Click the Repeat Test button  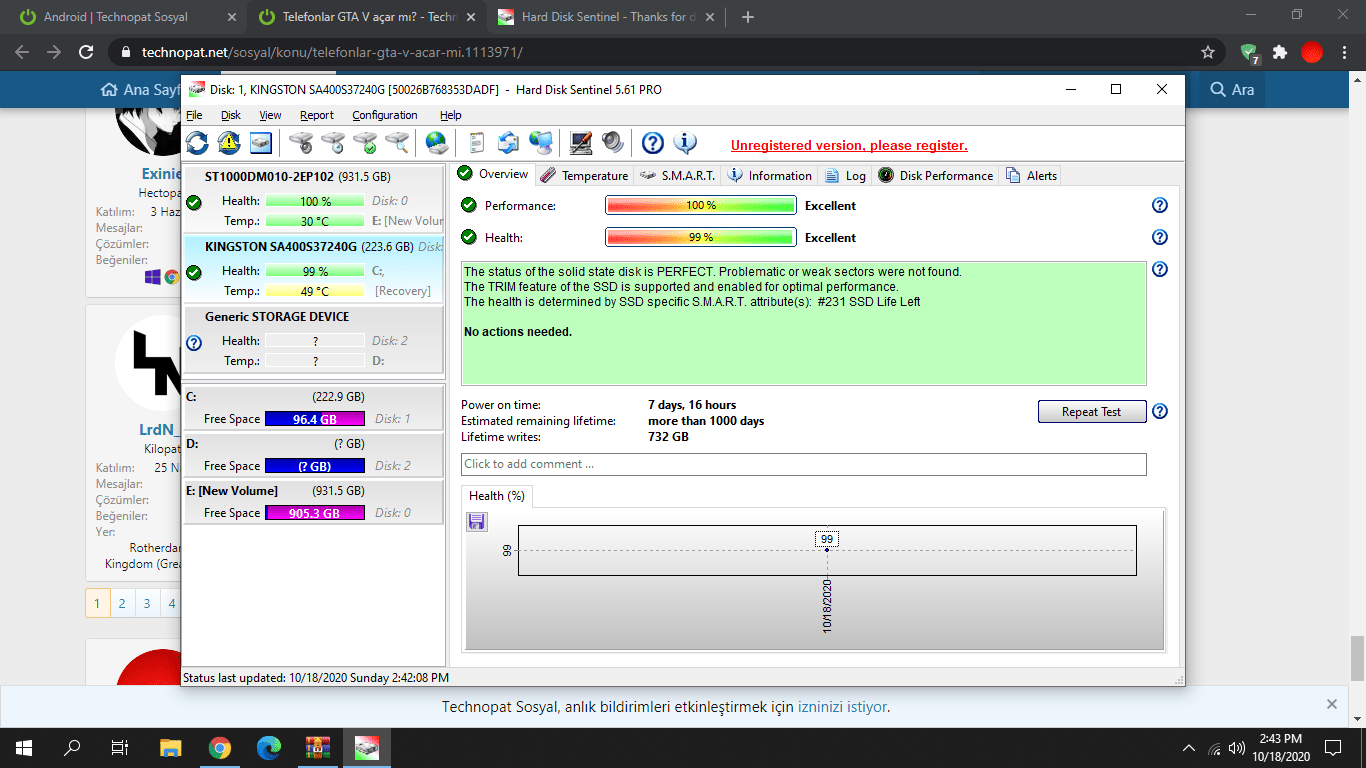1092,411
